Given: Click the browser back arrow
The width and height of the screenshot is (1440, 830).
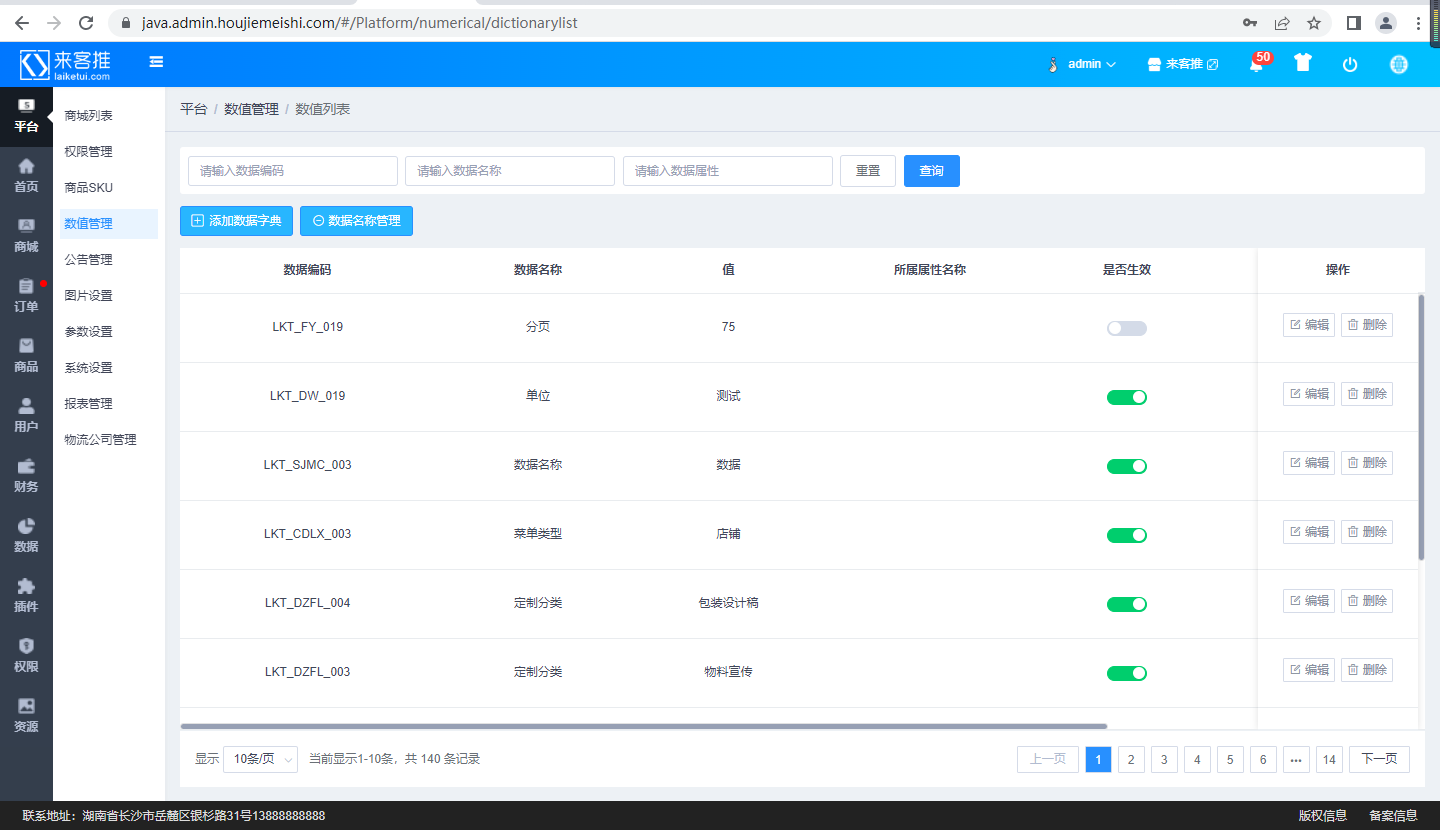Looking at the screenshot, I should (22, 22).
